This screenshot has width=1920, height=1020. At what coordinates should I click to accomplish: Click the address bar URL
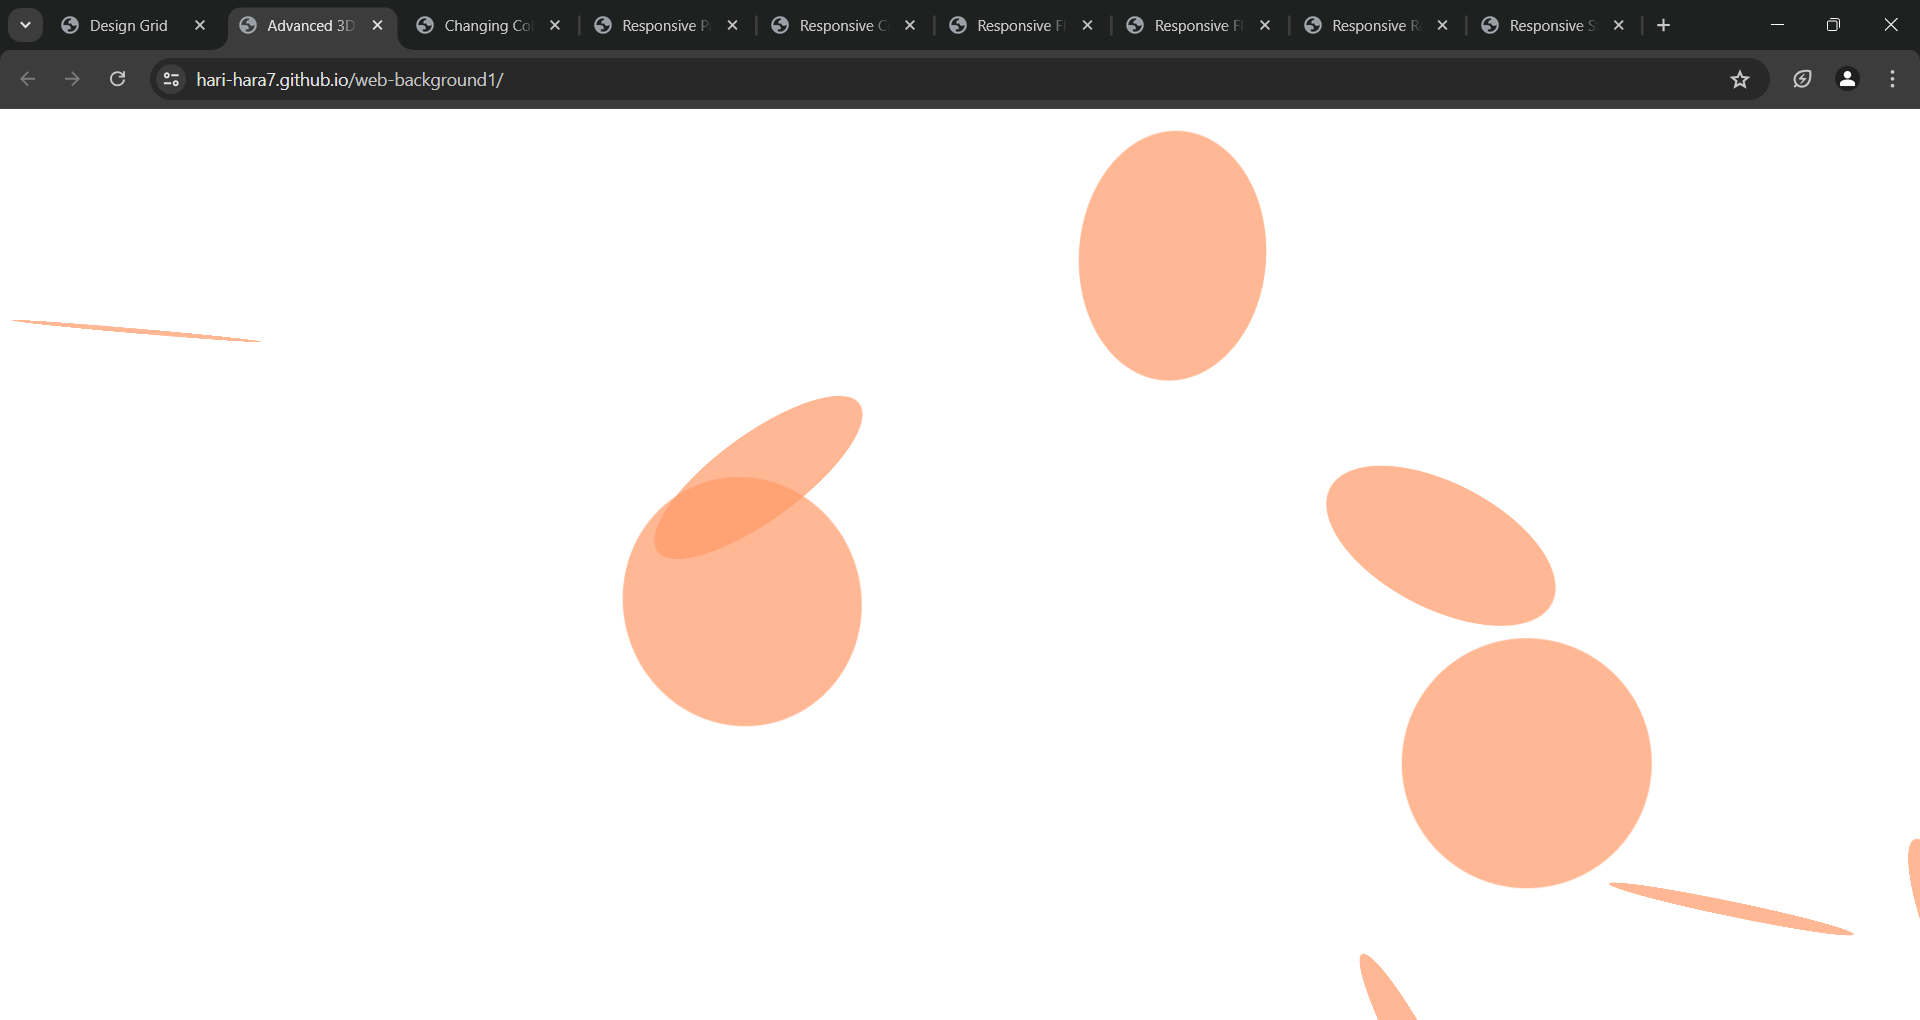click(350, 79)
